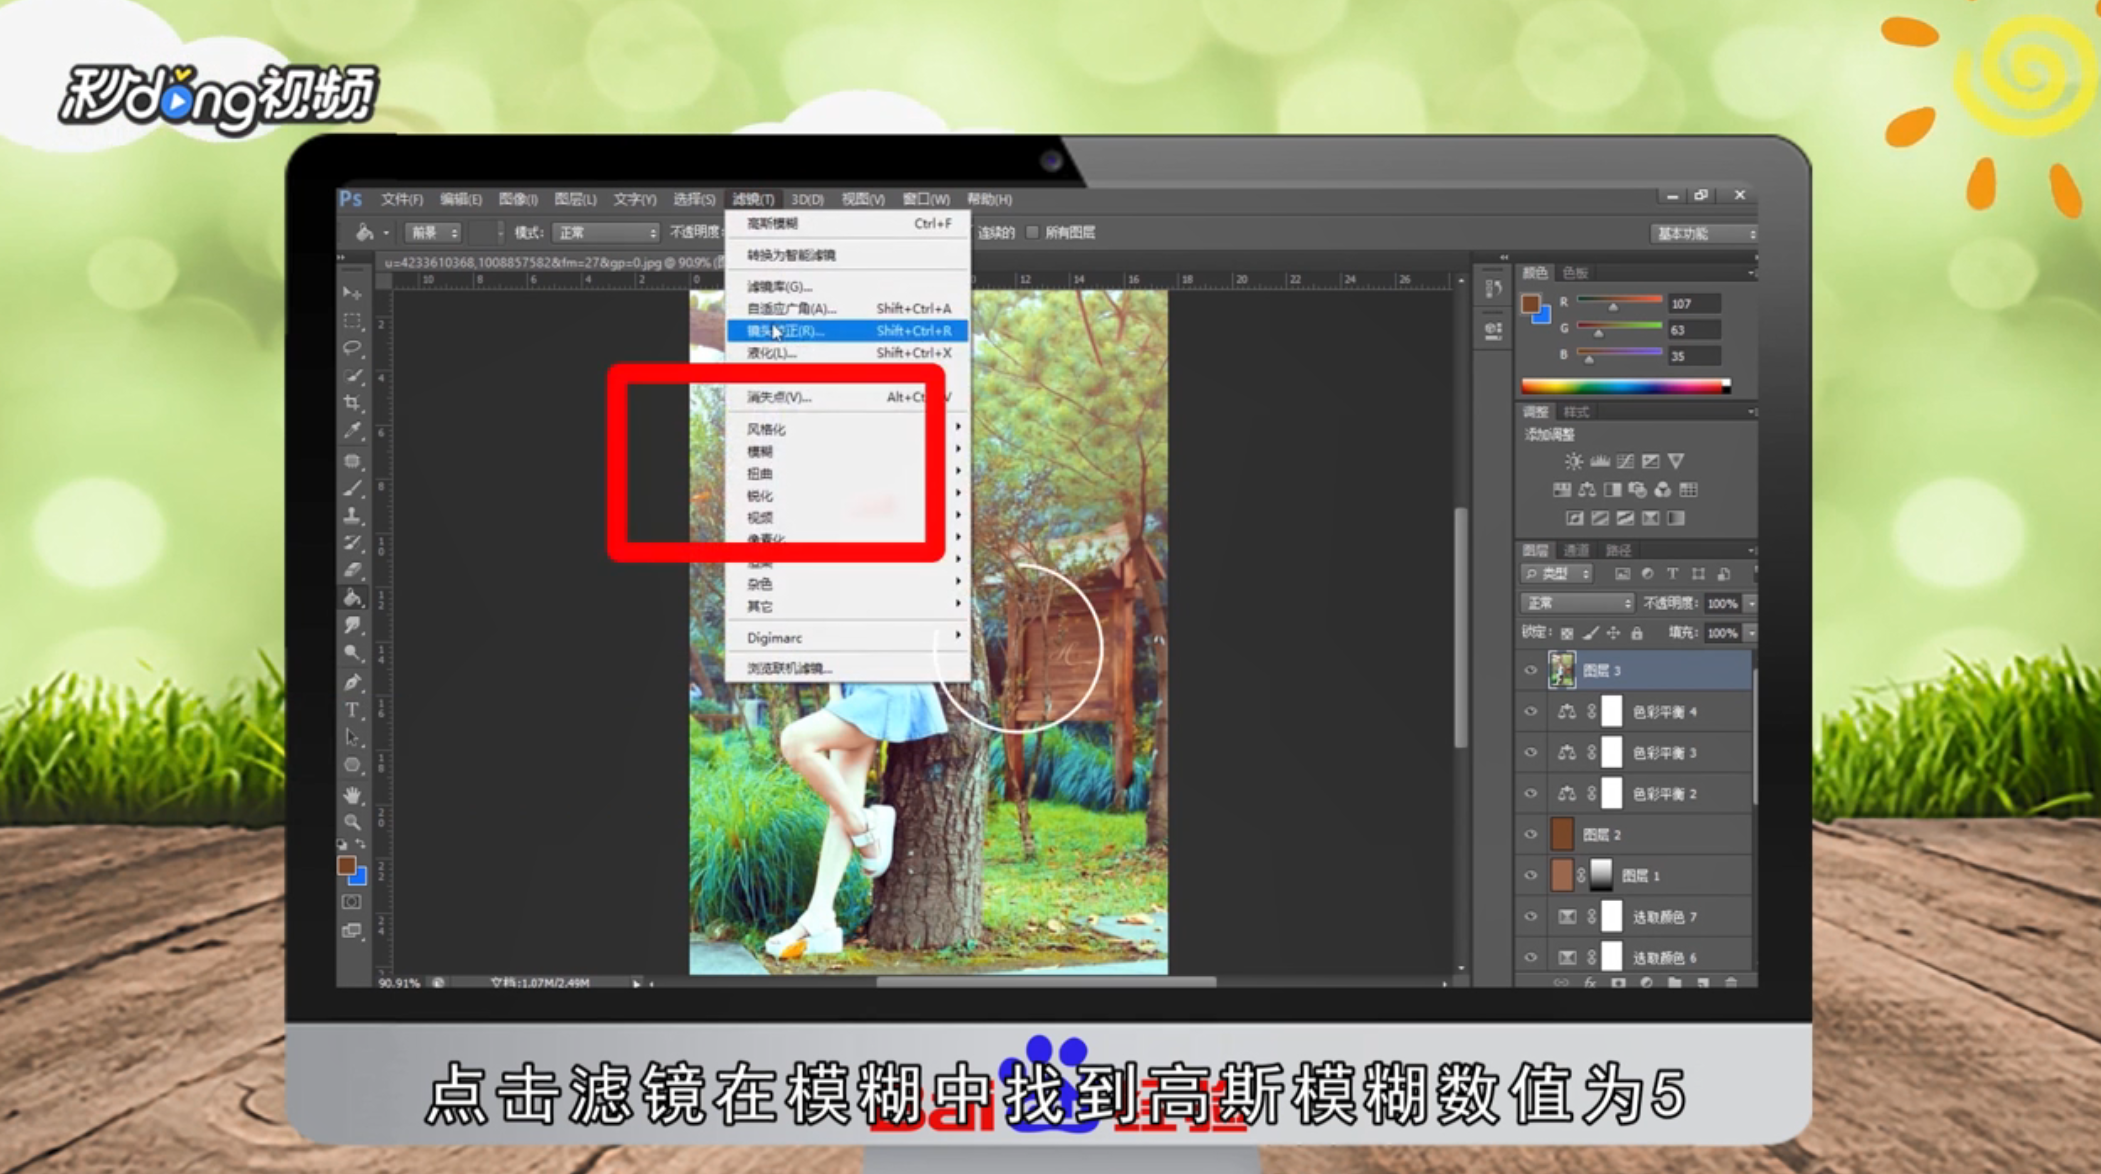Select the Zoom magnifier tool
This screenshot has height=1174, width=2101.
tap(352, 822)
